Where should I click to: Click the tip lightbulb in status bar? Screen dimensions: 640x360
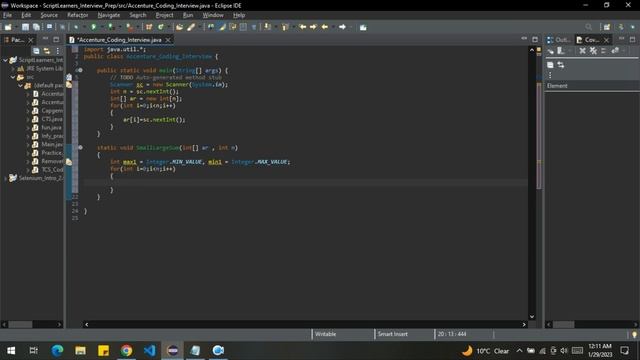(x=634, y=335)
